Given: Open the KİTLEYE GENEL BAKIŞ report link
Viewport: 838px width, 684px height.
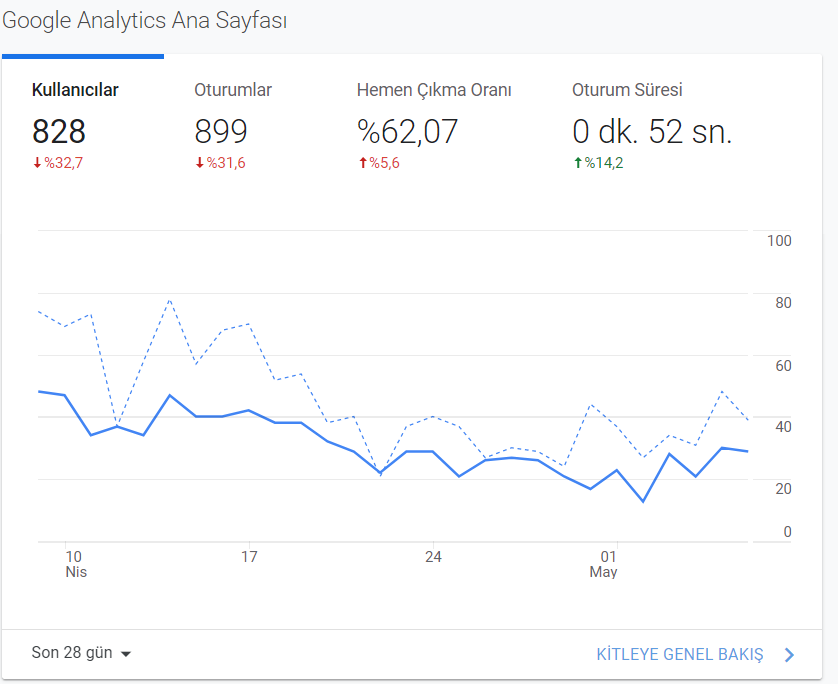Looking at the screenshot, I should (x=680, y=655).
